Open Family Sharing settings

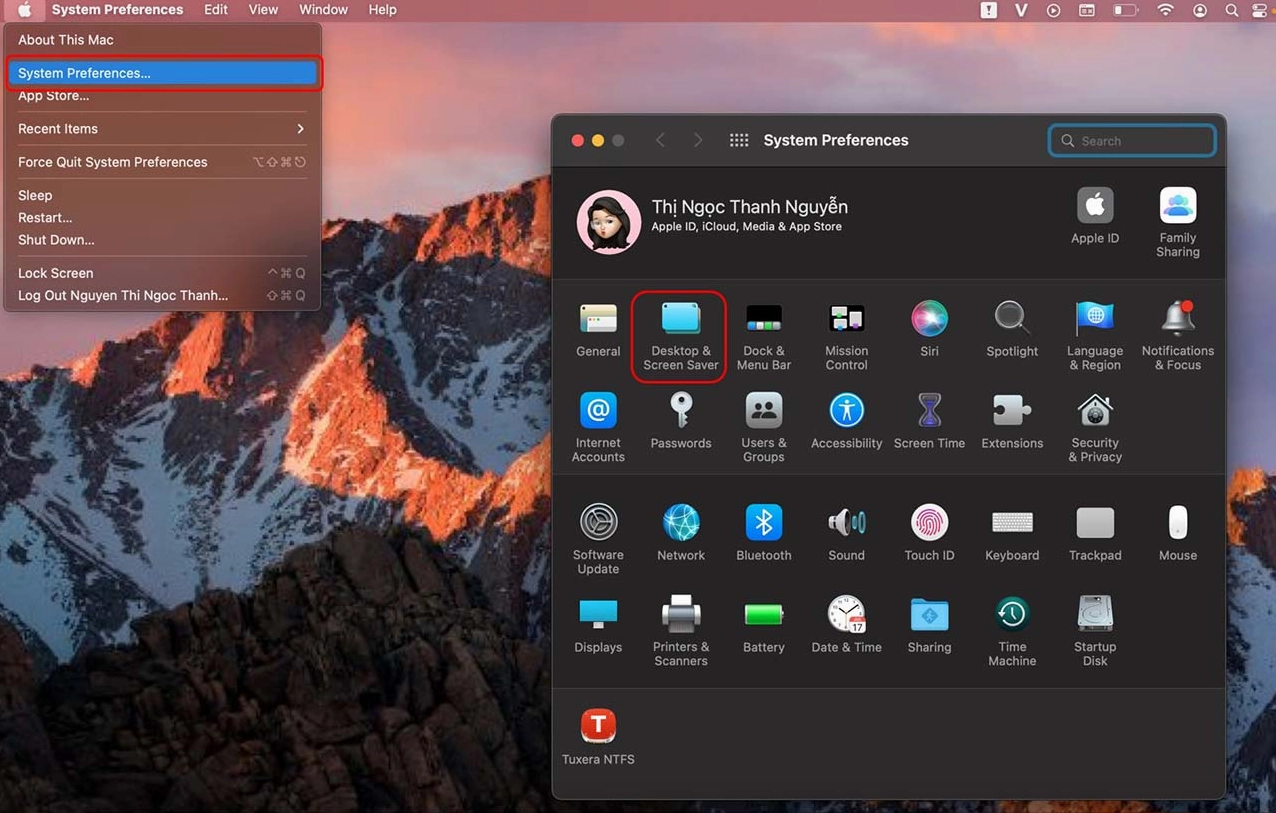coord(1177,221)
